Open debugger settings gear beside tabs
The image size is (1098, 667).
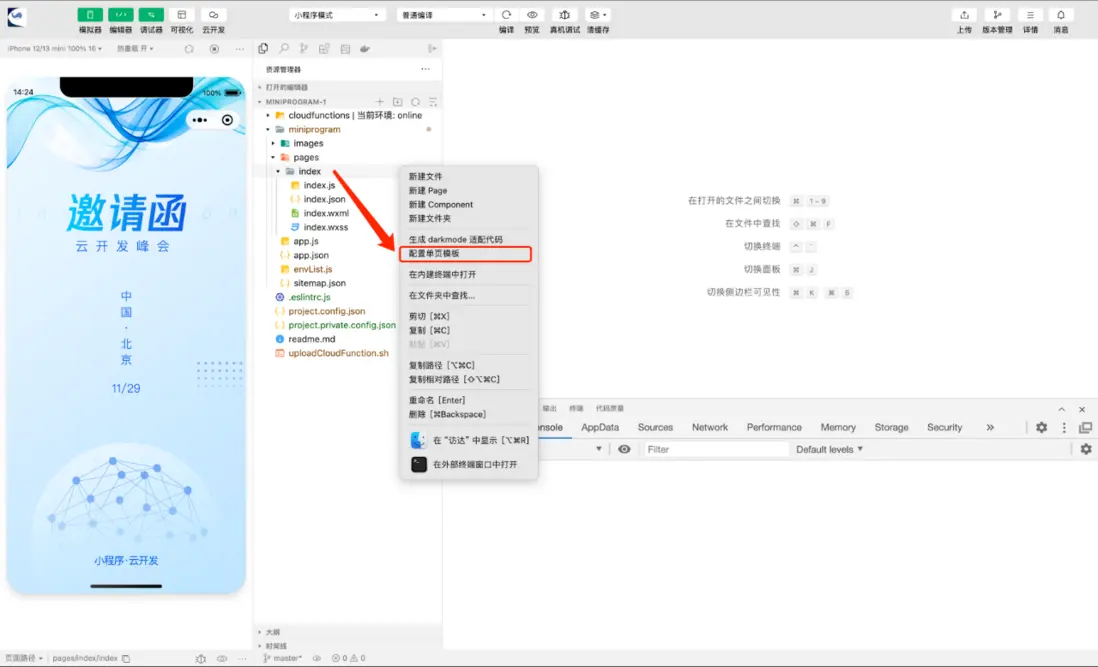click(1041, 427)
